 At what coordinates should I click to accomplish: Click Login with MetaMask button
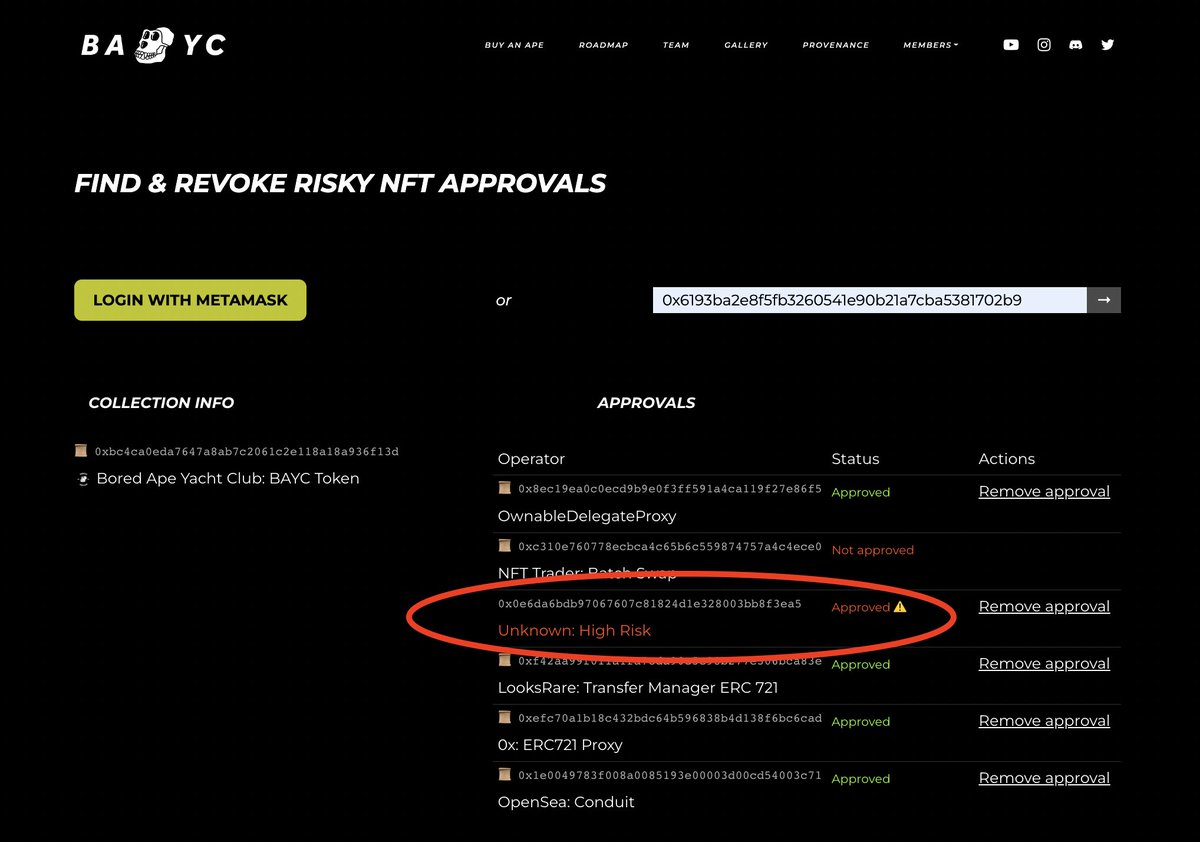190,300
